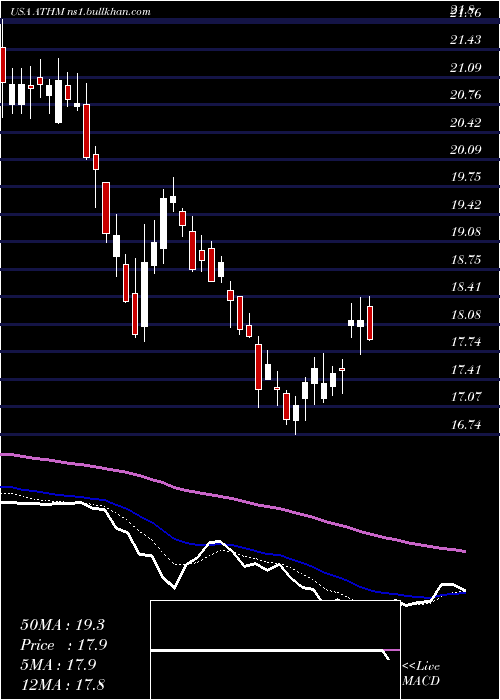Click the 16.74 price axis label
Screen dimensions: 500x700
tap(466, 425)
